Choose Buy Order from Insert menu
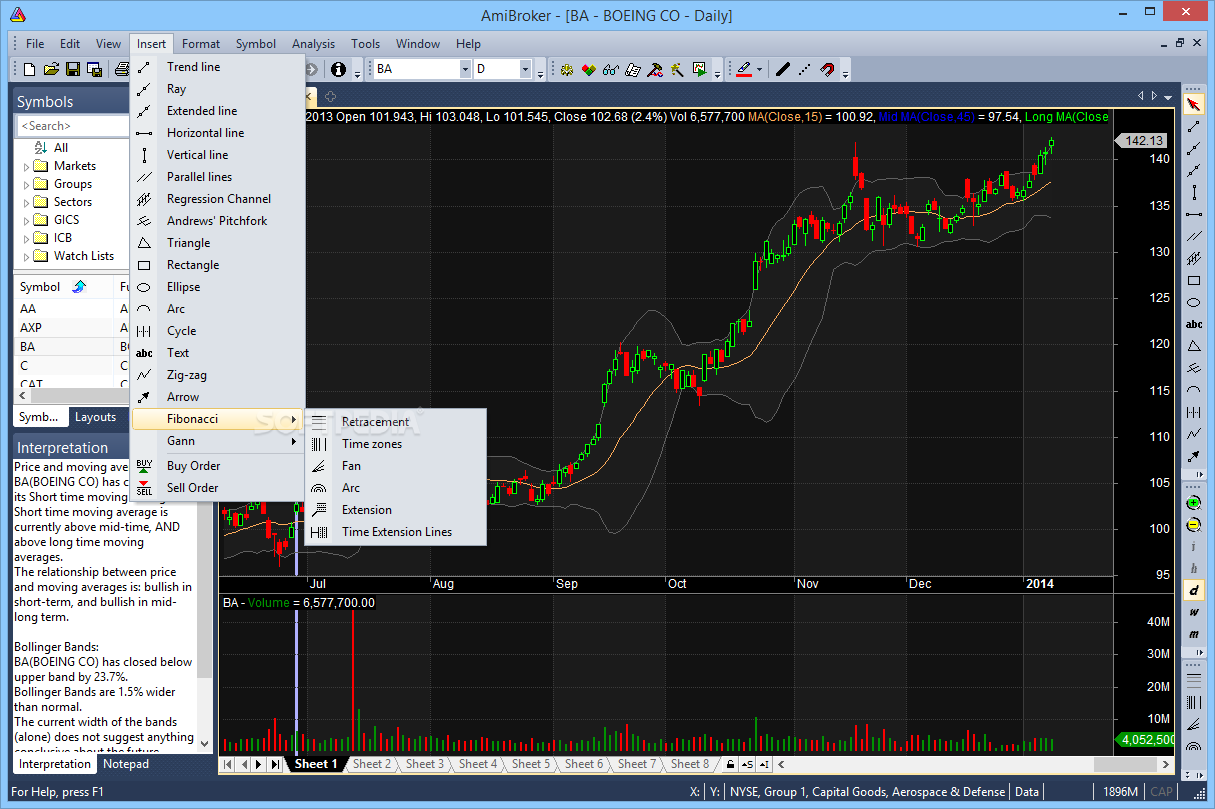 218,466
